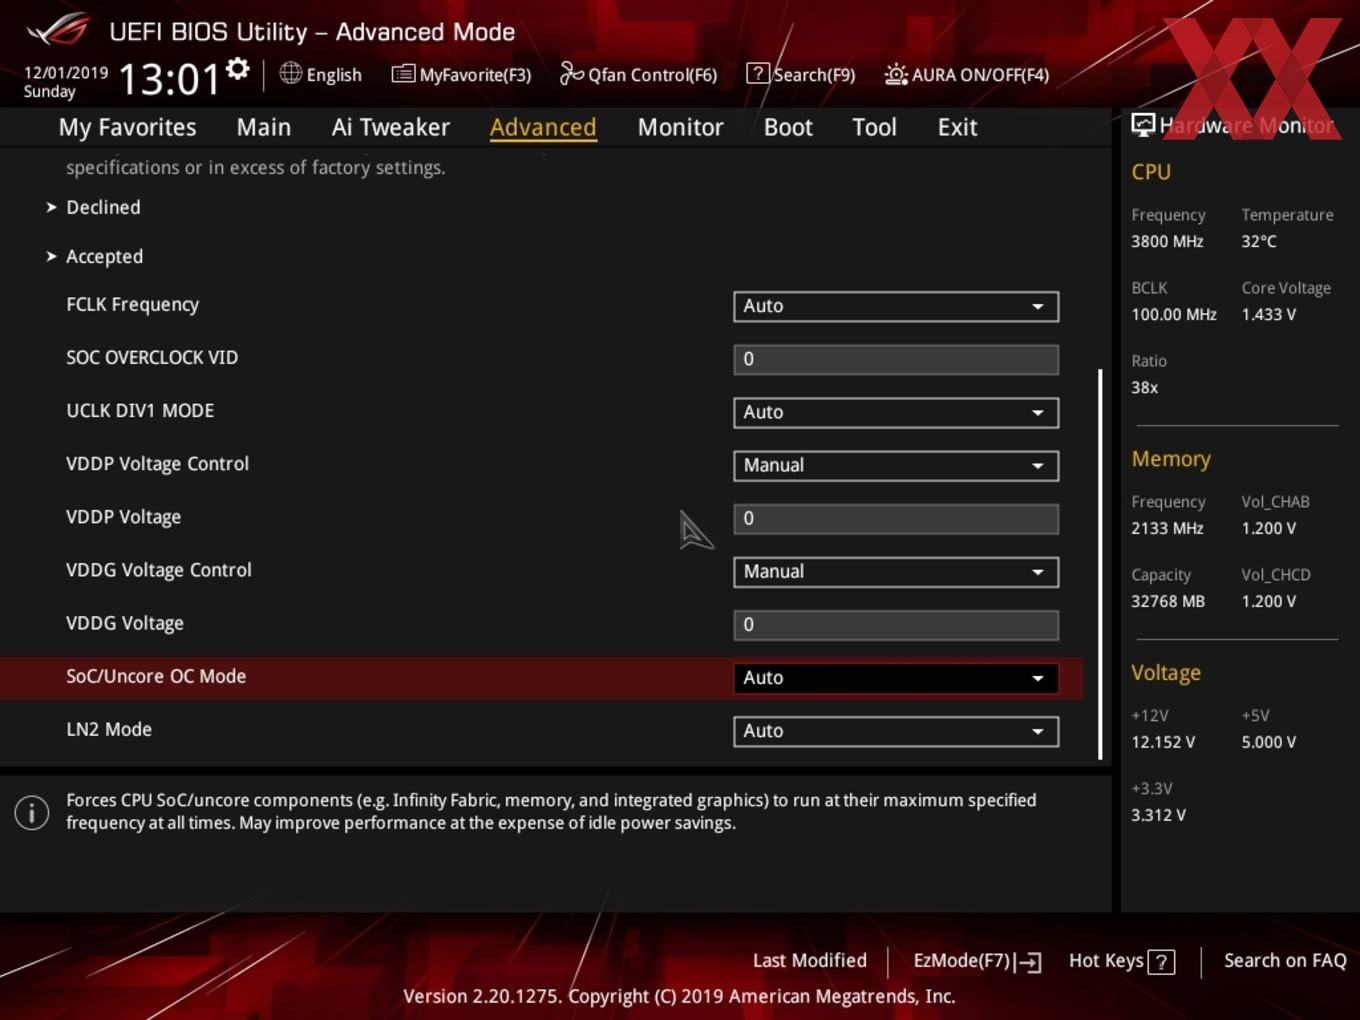Click the VDDG Voltage input field
This screenshot has height=1020, width=1360.
tap(896, 624)
